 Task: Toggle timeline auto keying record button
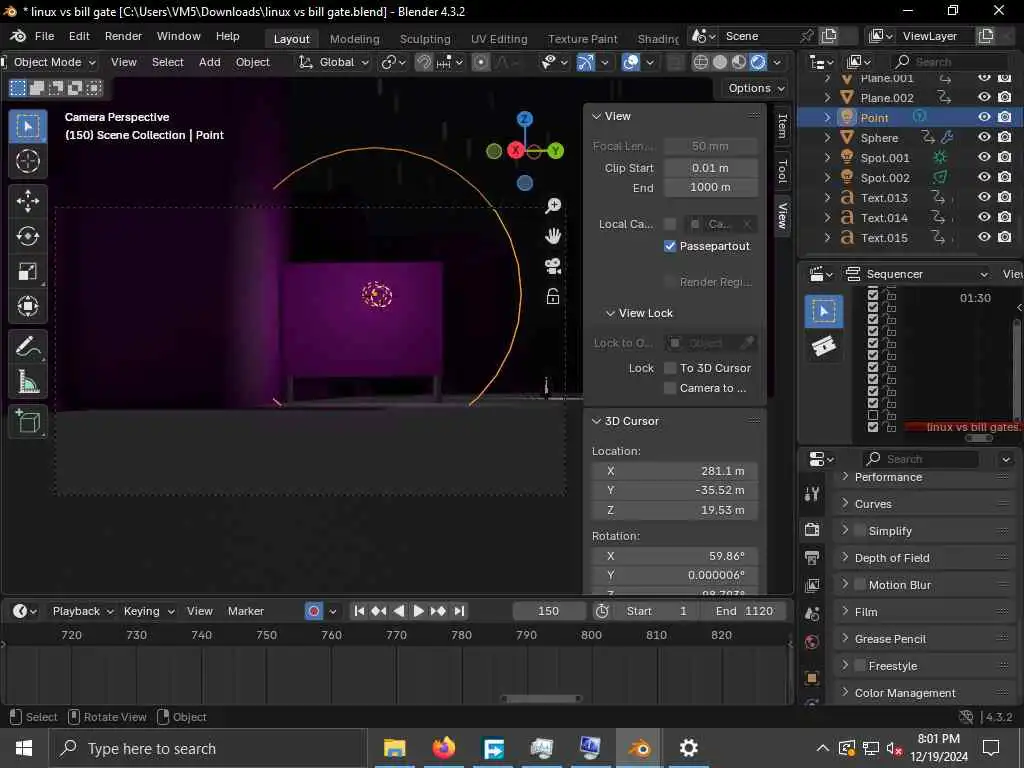[x=313, y=611]
